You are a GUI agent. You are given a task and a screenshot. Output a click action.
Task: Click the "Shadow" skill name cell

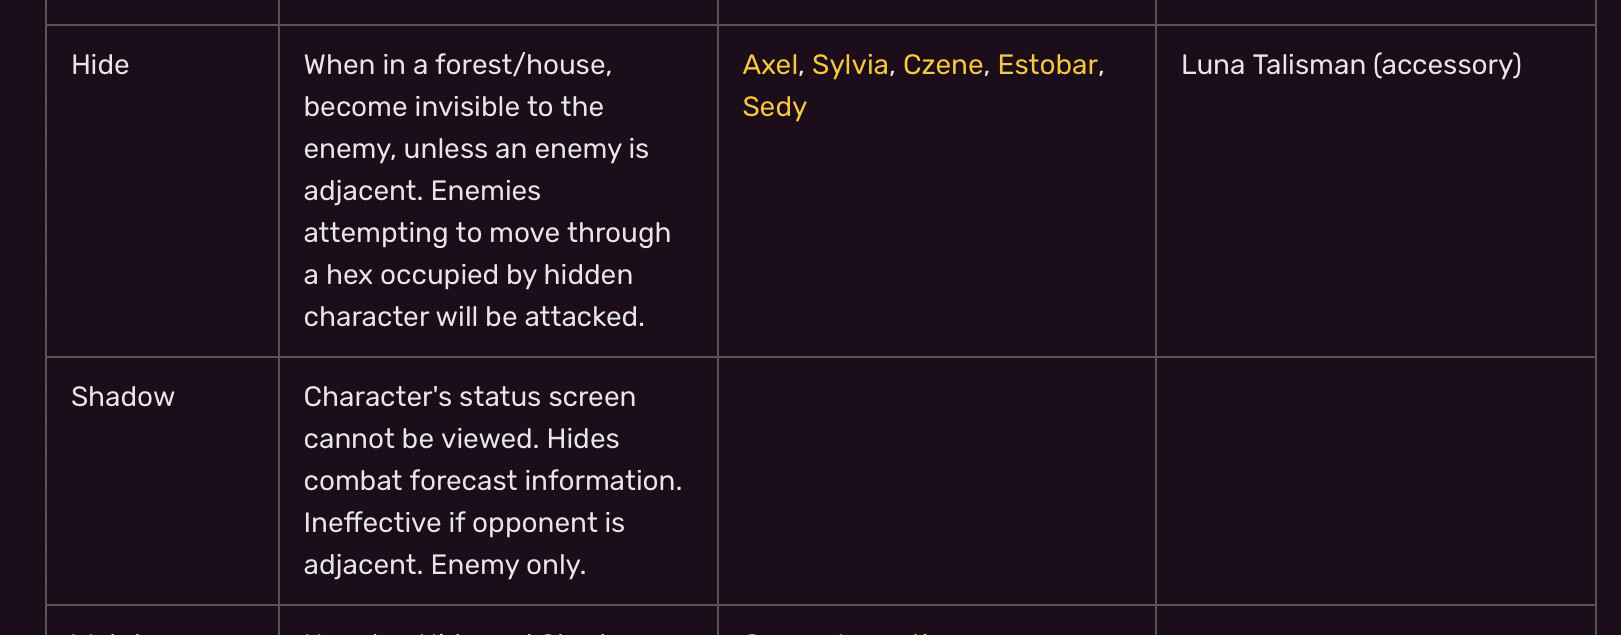[123, 397]
